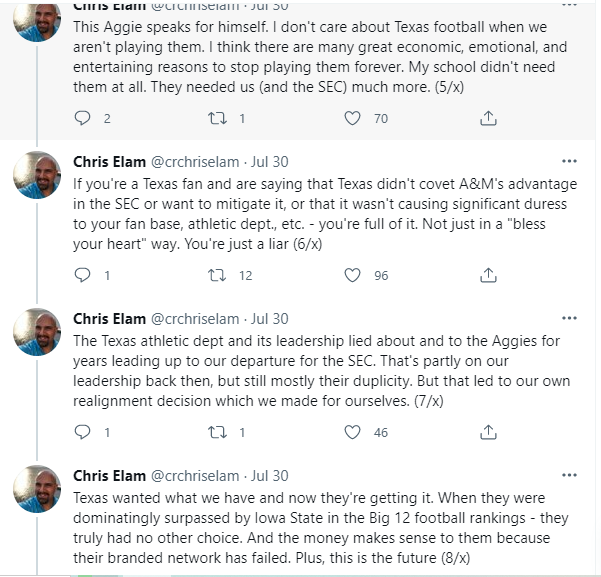Open more options on the (6/x) tweet

click(569, 161)
